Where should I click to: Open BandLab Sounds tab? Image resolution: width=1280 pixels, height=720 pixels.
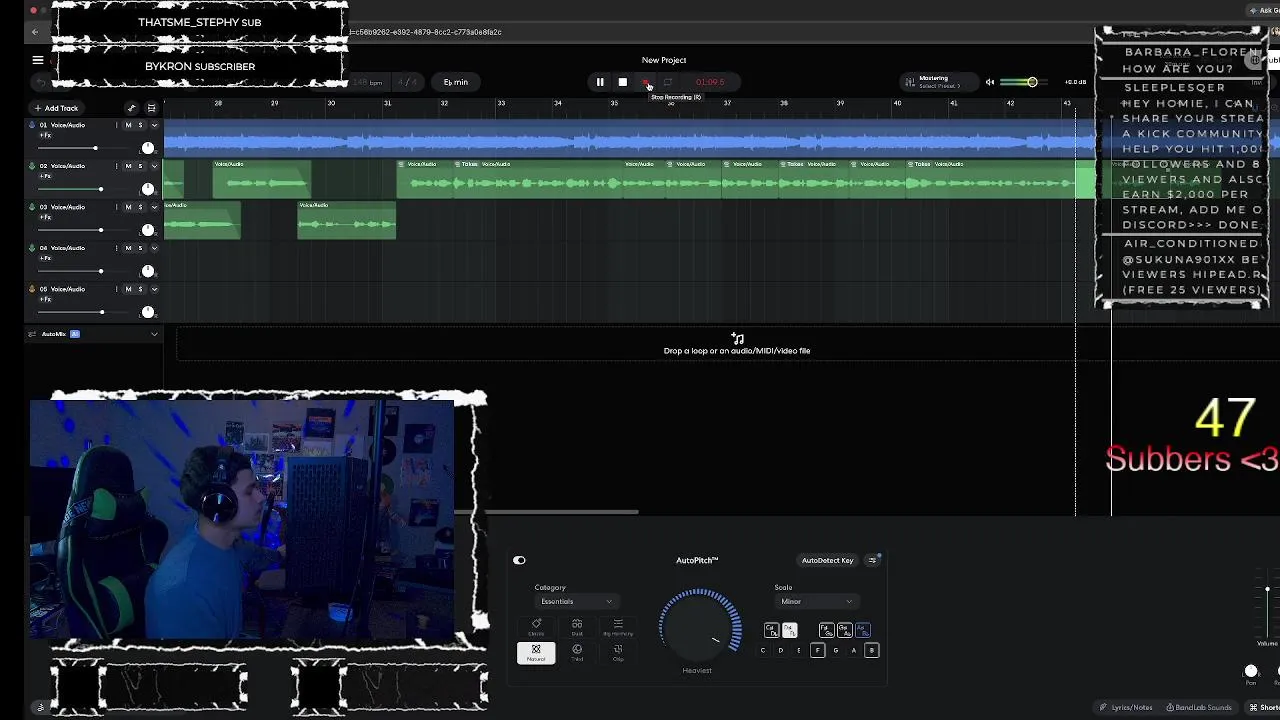1199,707
